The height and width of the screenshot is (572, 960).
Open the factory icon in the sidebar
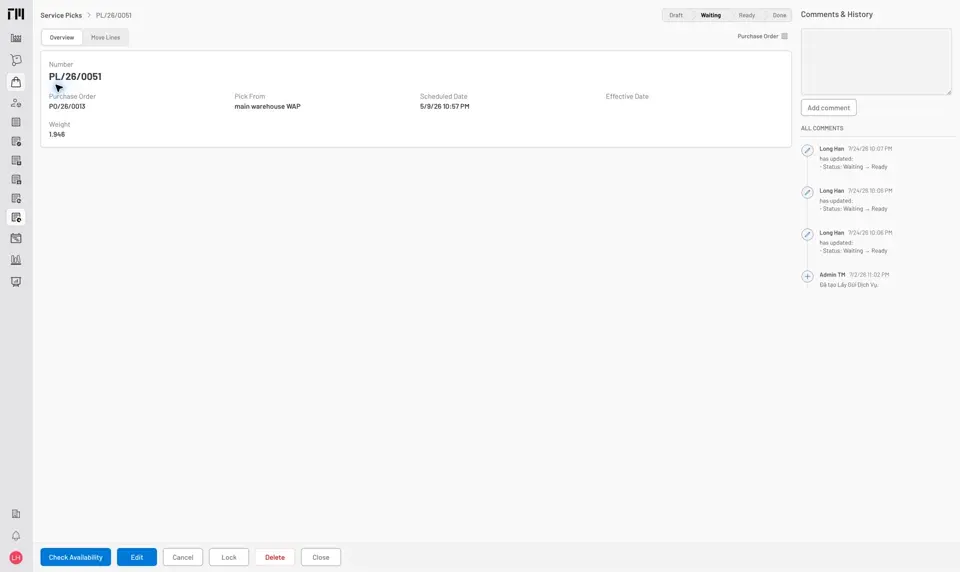[16, 38]
